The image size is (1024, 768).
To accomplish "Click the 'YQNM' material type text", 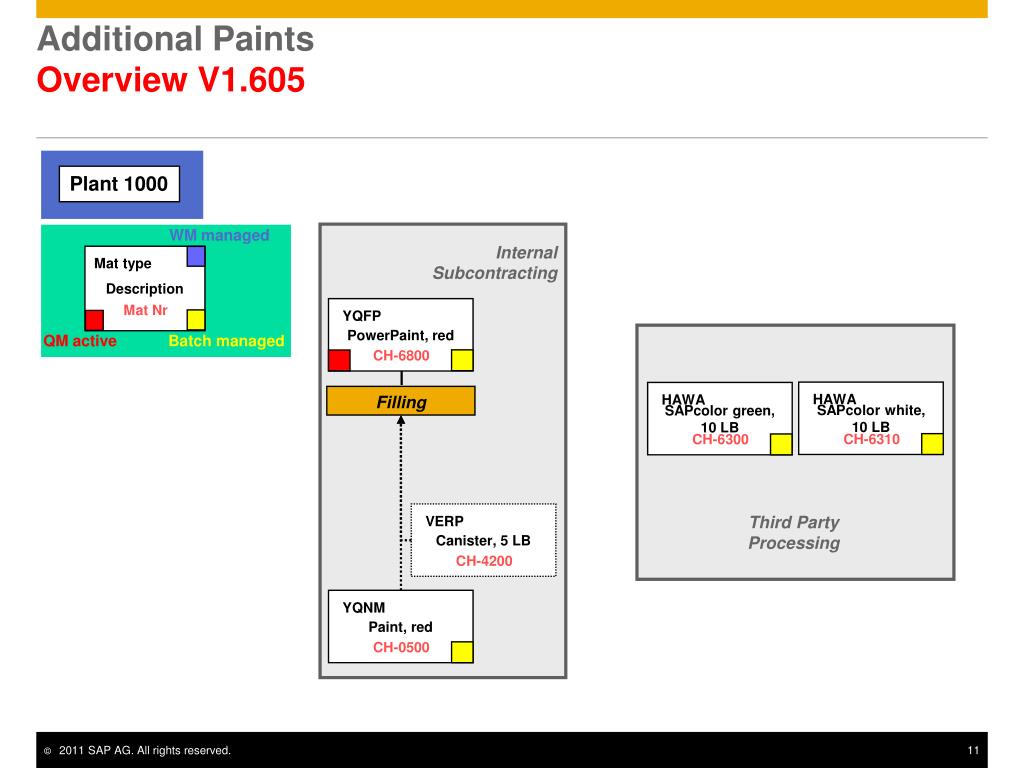I will tap(364, 608).
